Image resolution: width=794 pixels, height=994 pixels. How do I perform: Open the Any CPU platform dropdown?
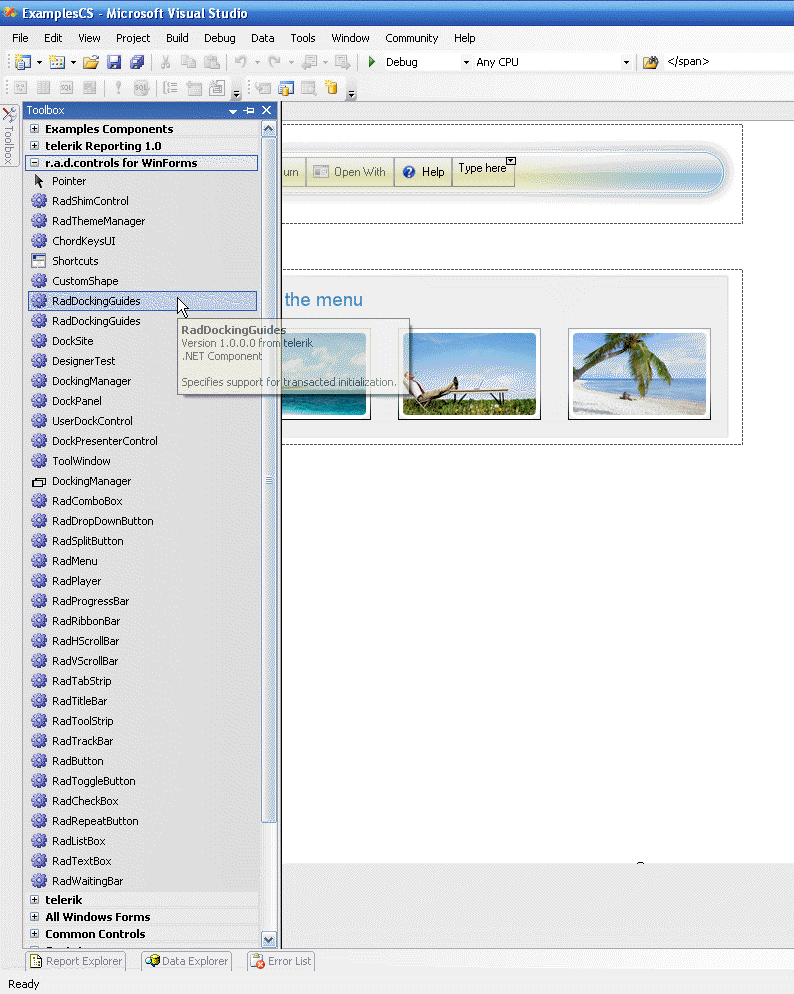click(626, 62)
